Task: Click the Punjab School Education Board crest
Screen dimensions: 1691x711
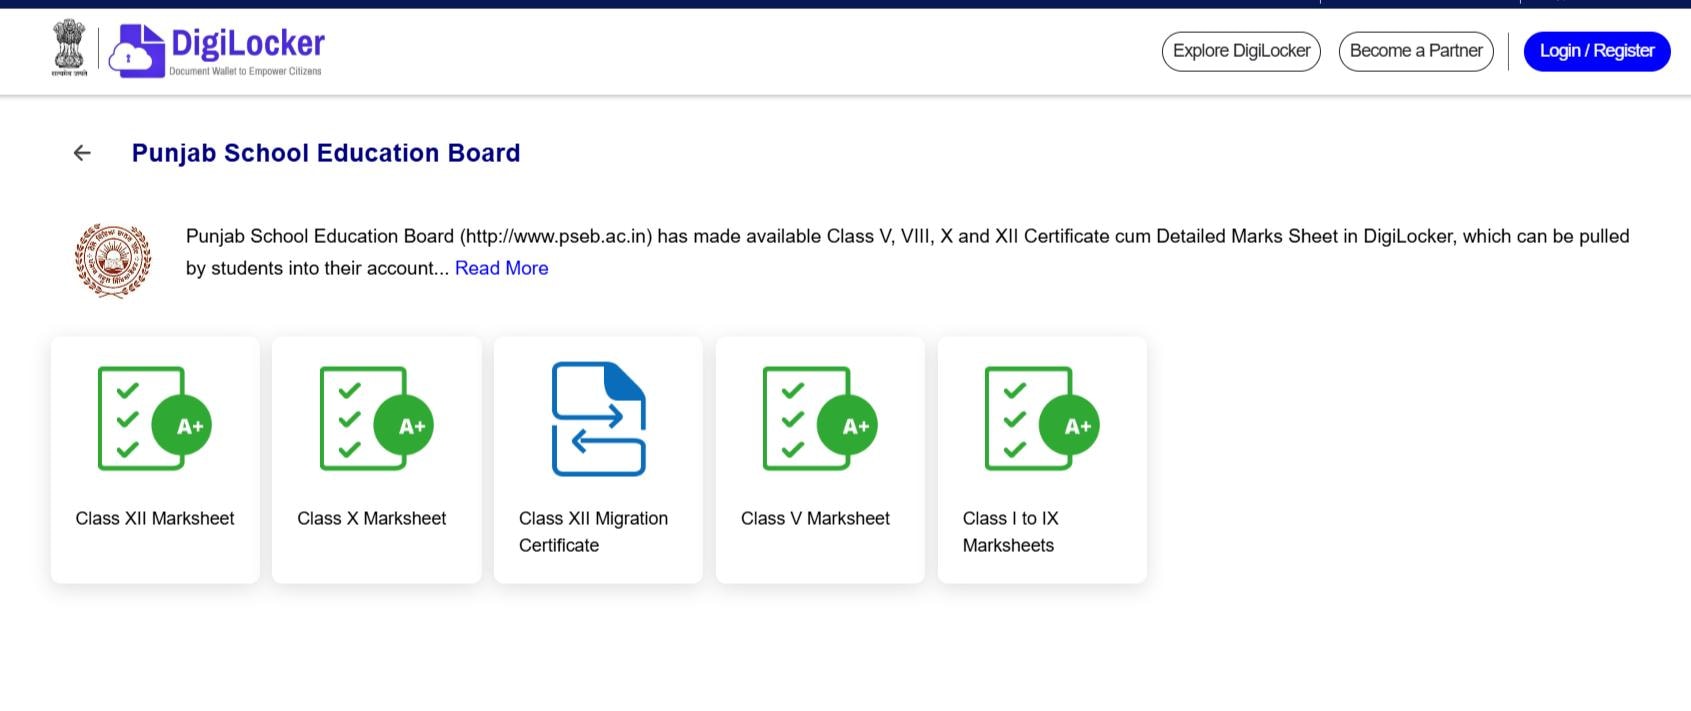Action: click(113, 261)
